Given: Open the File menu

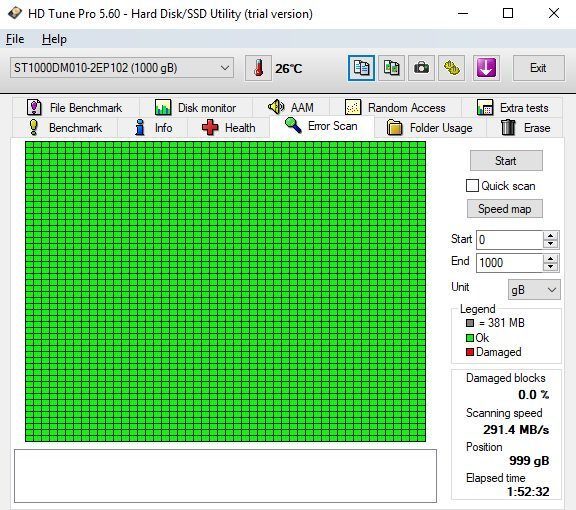Looking at the screenshot, I should coord(15,39).
